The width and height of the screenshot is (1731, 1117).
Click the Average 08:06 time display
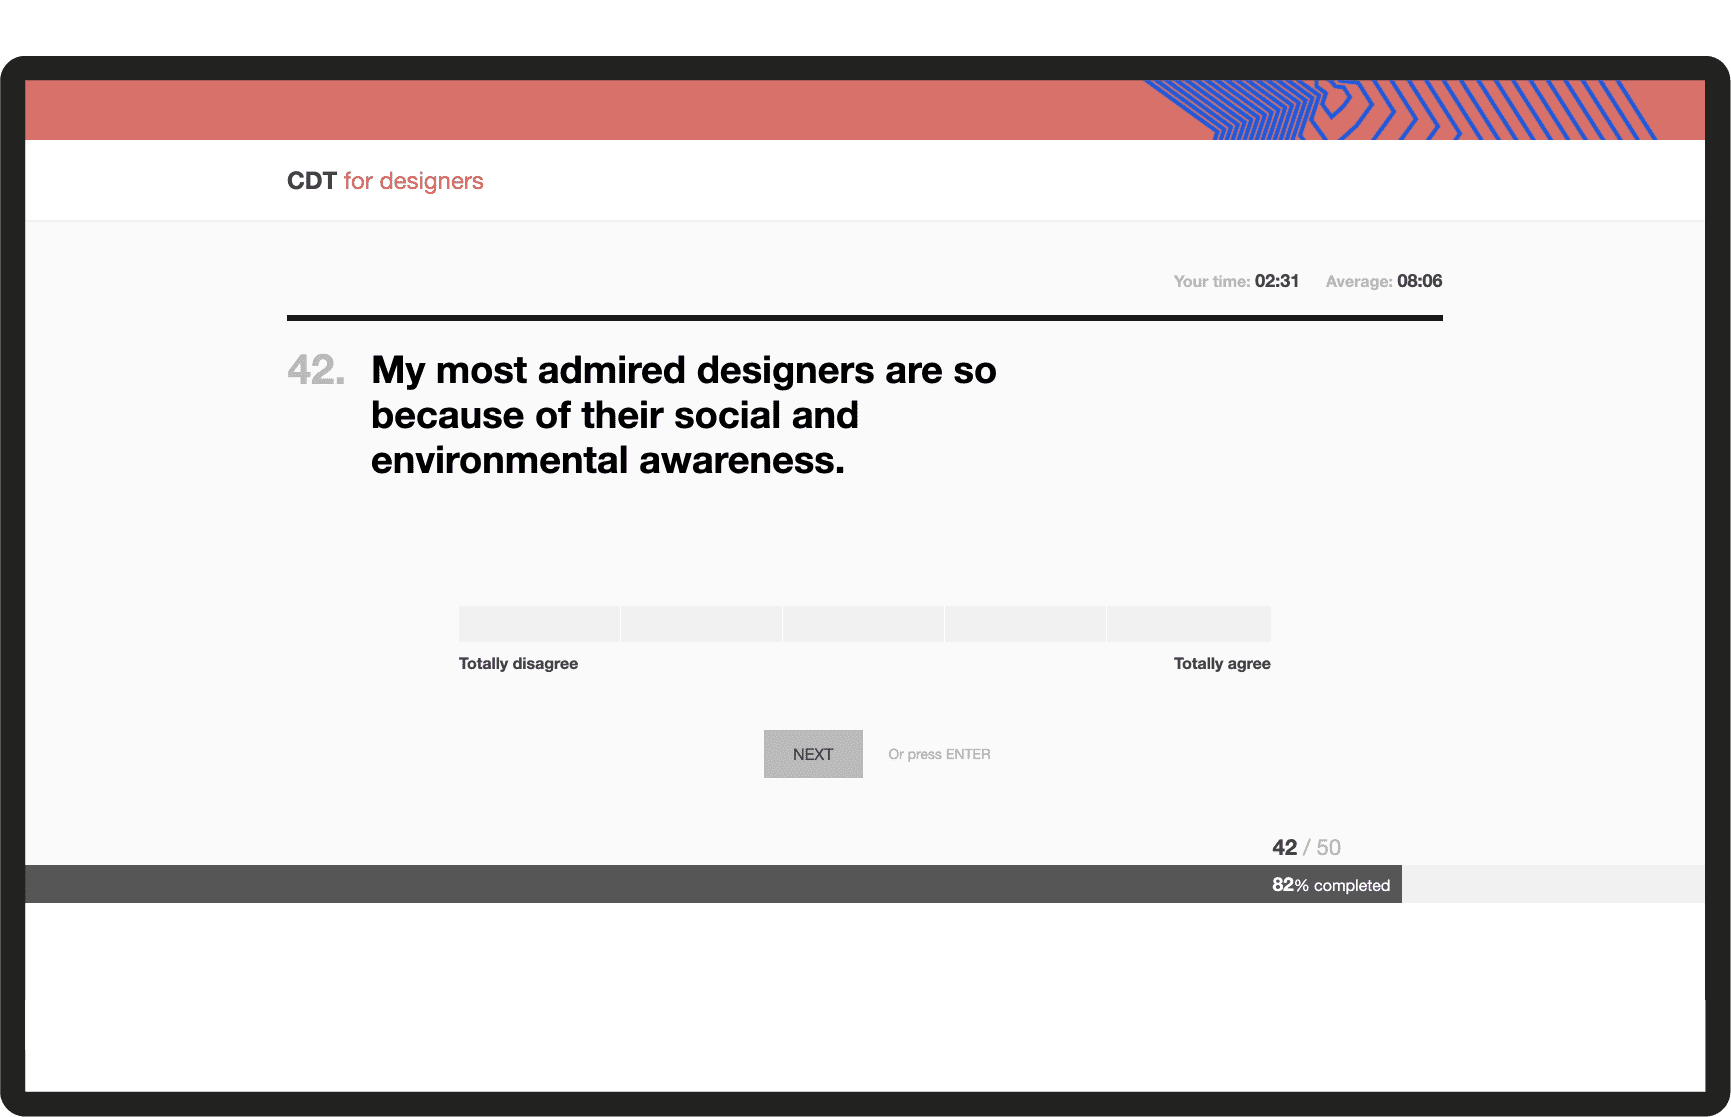pos(1383,281)
